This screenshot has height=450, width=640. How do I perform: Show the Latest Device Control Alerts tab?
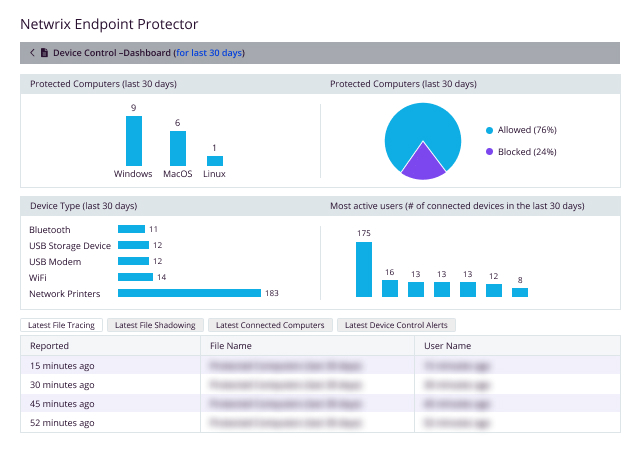(397, 325)
